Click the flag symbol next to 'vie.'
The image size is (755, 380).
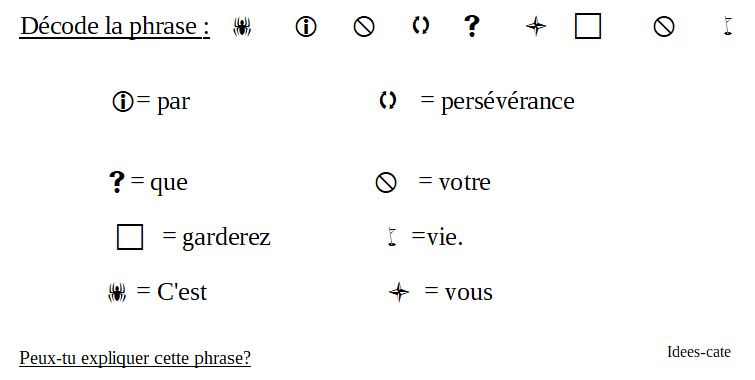[392, 237]
